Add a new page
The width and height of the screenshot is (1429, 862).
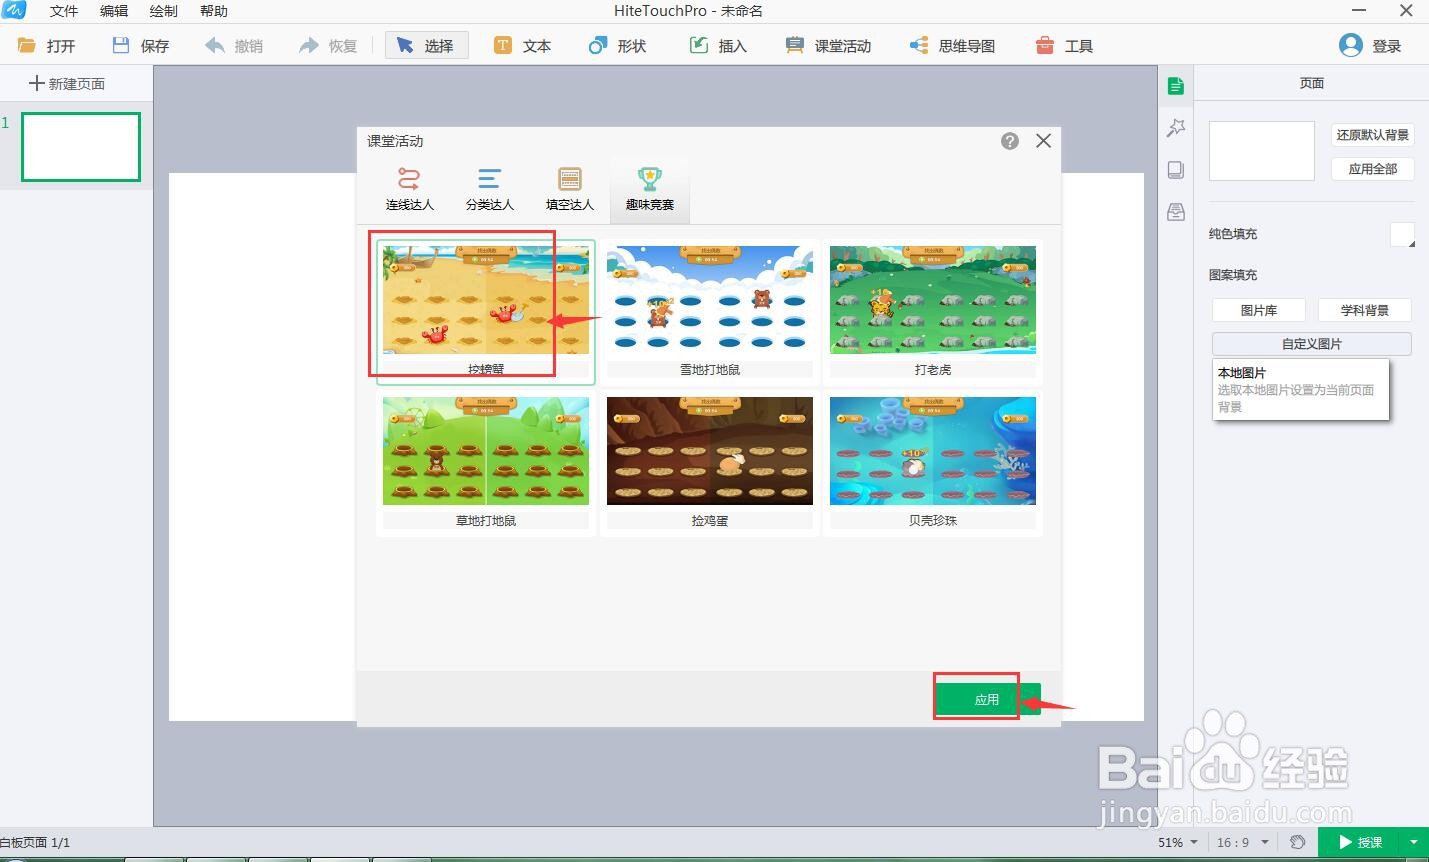tap(67, 83)
